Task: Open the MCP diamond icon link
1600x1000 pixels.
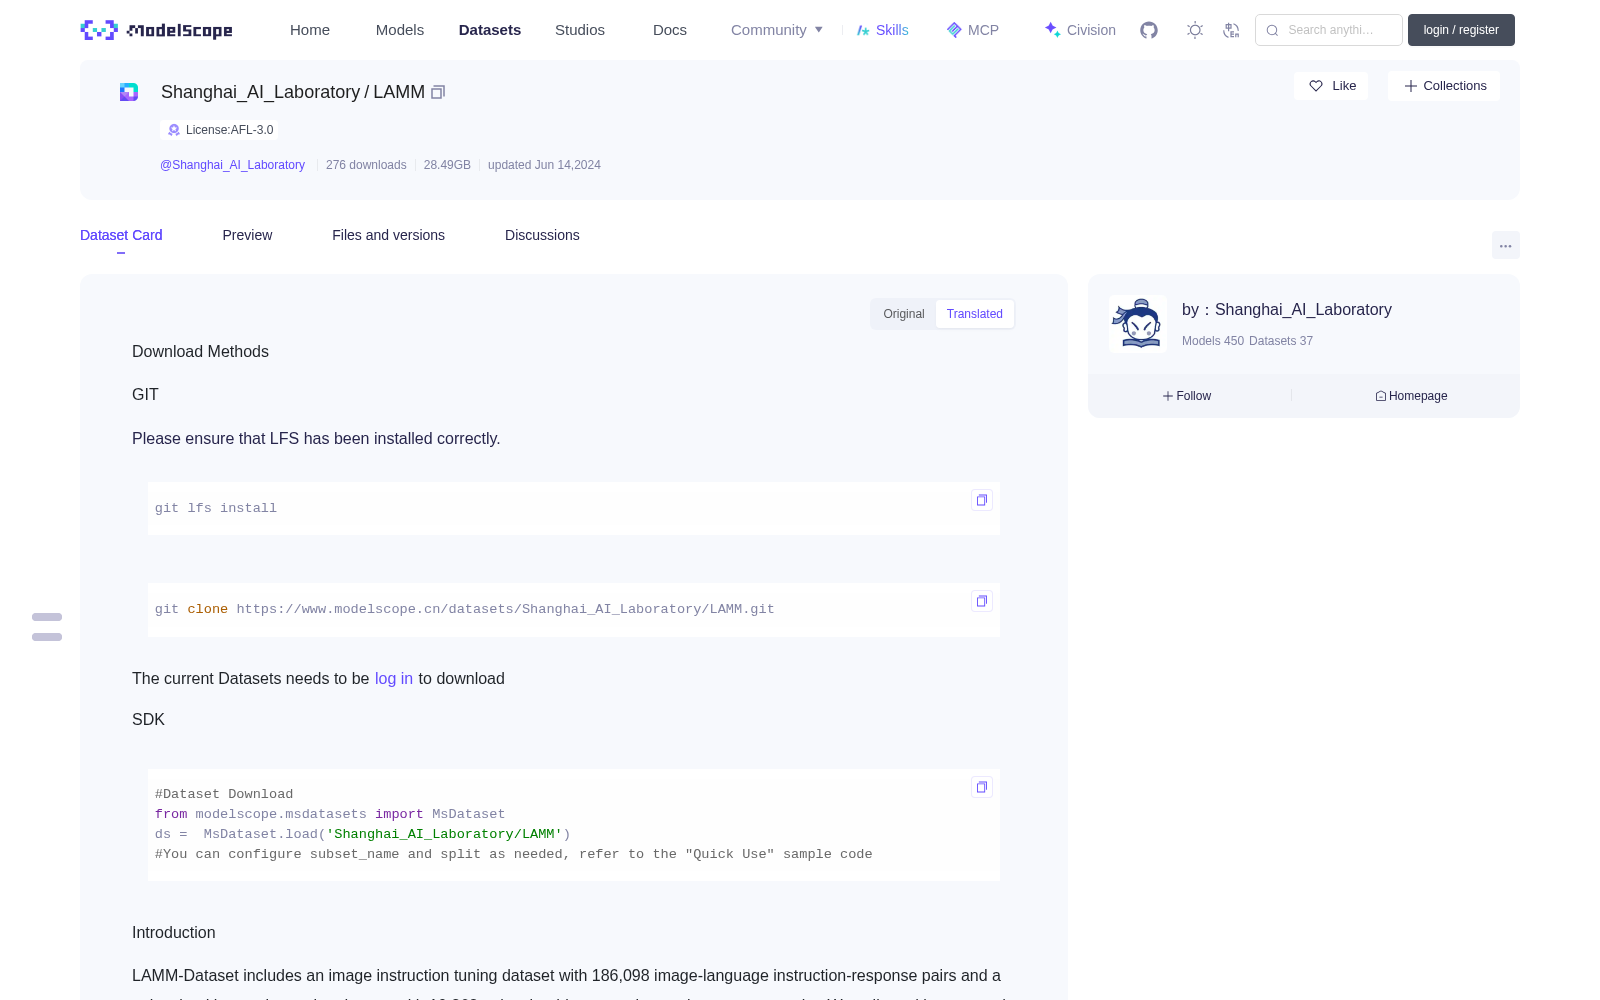Action: 954,30
